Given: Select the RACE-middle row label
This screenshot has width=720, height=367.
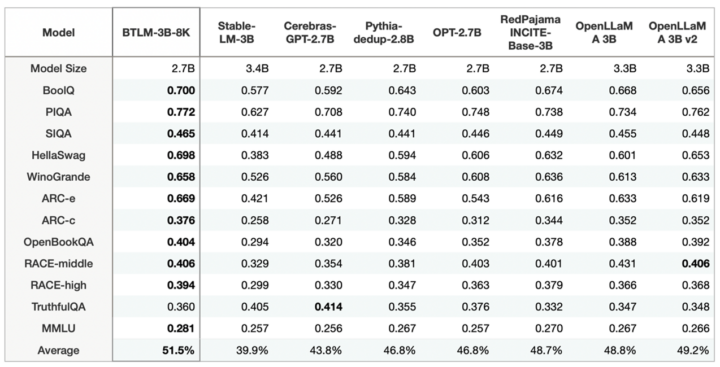Looking at the screenshot, I should click(58, 264).
